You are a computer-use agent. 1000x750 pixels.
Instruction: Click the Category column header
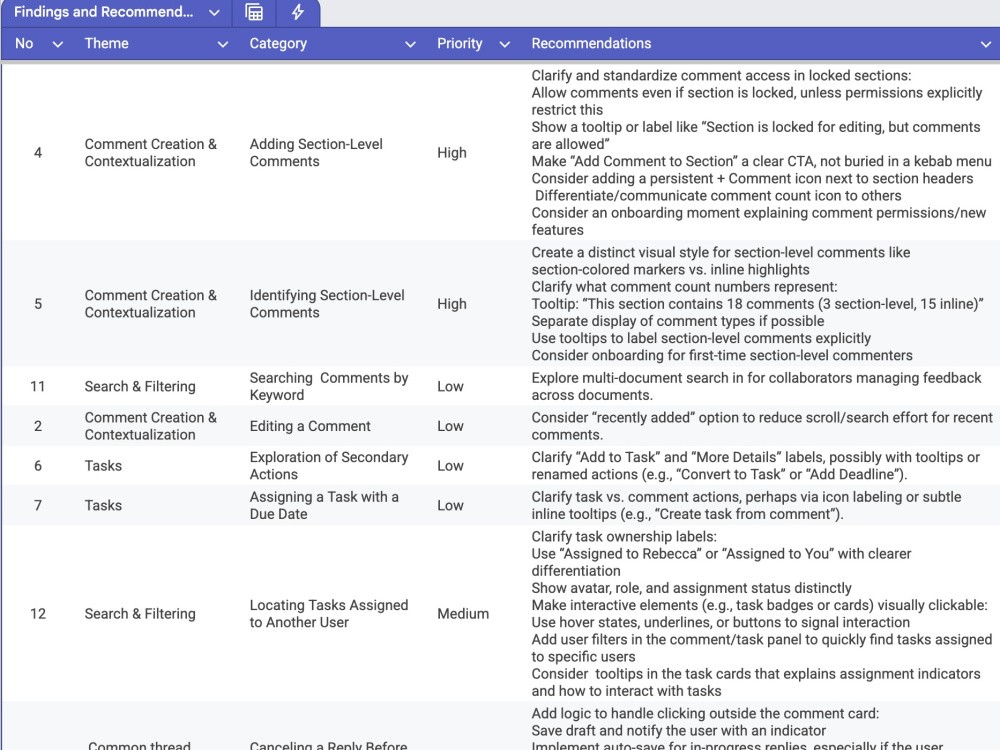click(278, 43)
